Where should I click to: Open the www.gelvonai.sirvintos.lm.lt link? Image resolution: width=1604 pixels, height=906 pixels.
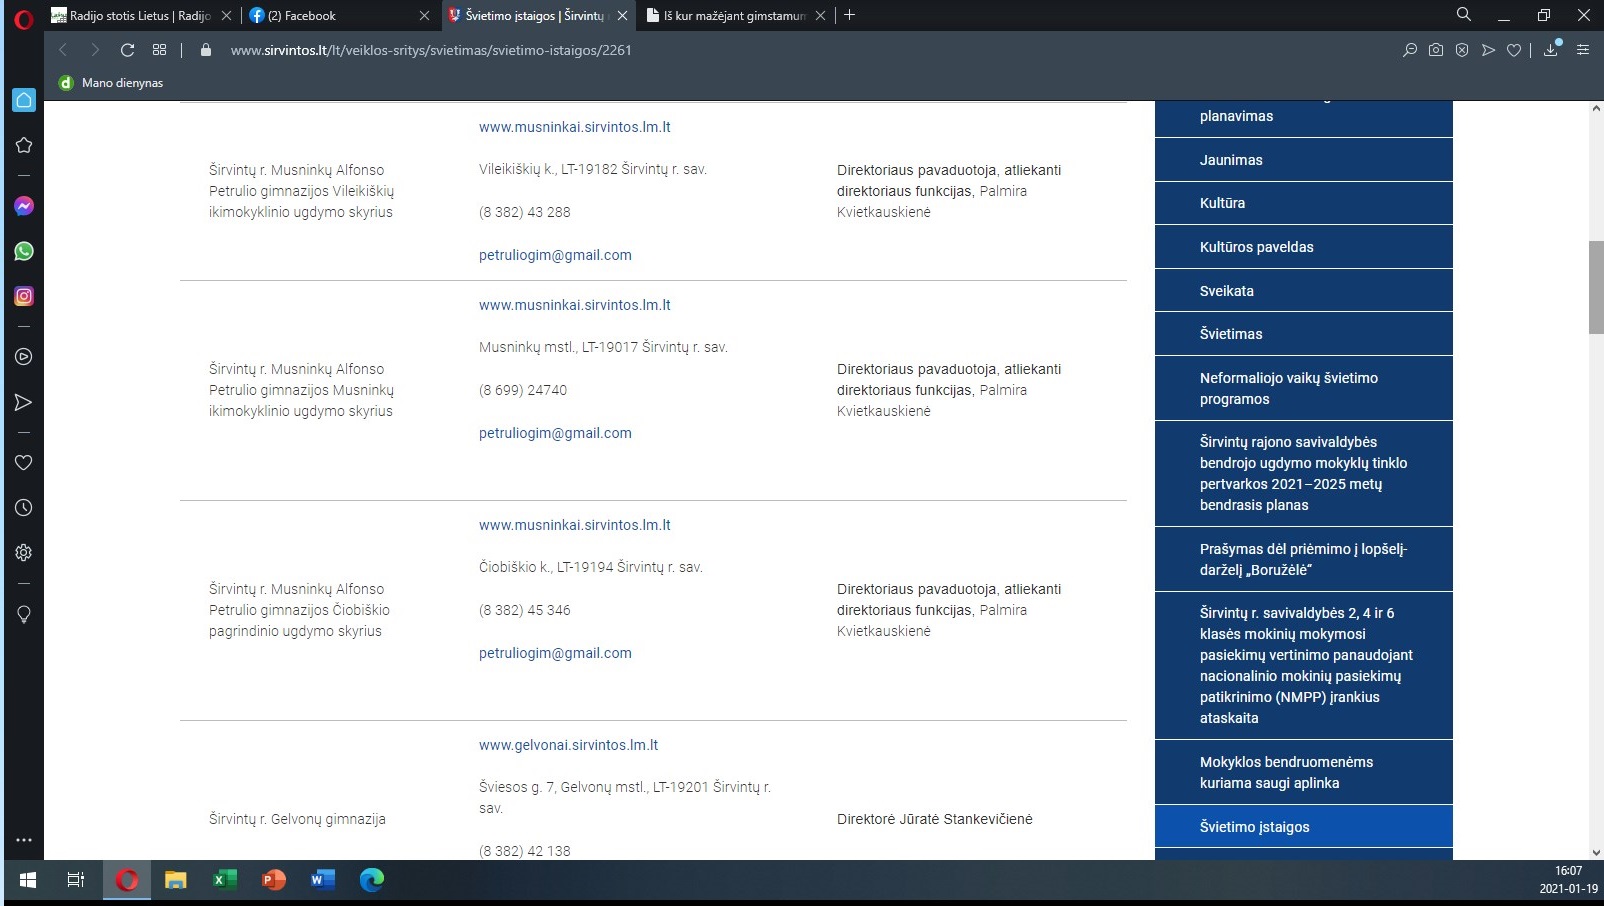(568, 745)
